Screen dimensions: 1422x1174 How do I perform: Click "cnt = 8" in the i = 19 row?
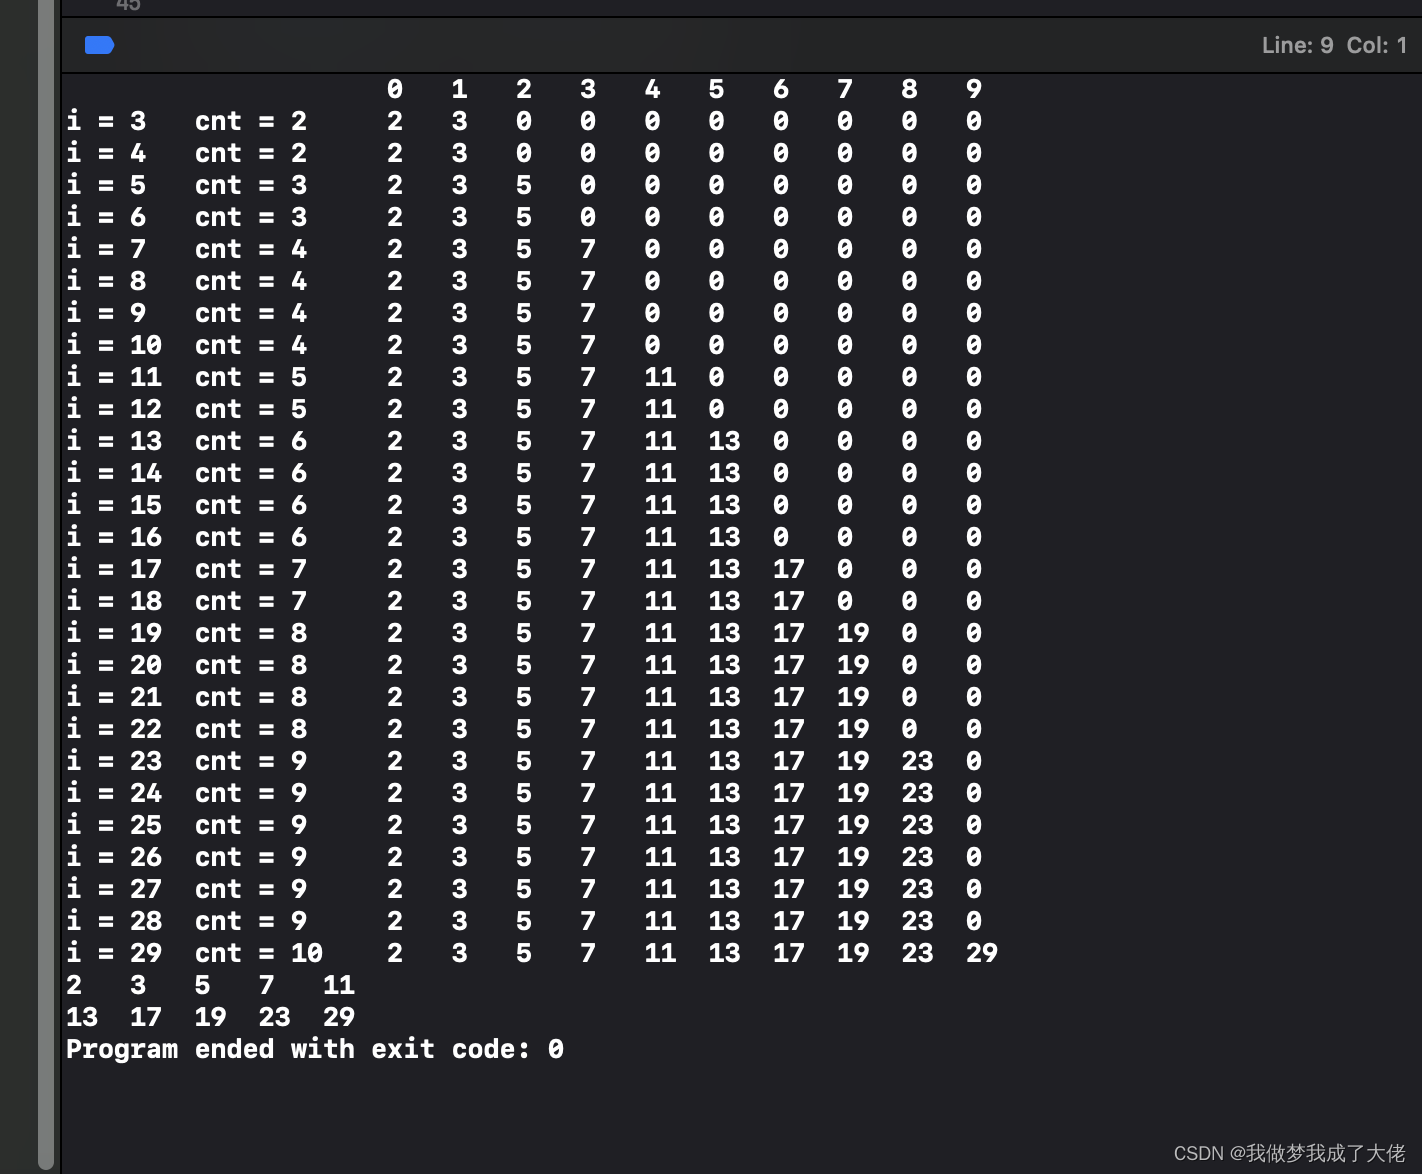251,633
